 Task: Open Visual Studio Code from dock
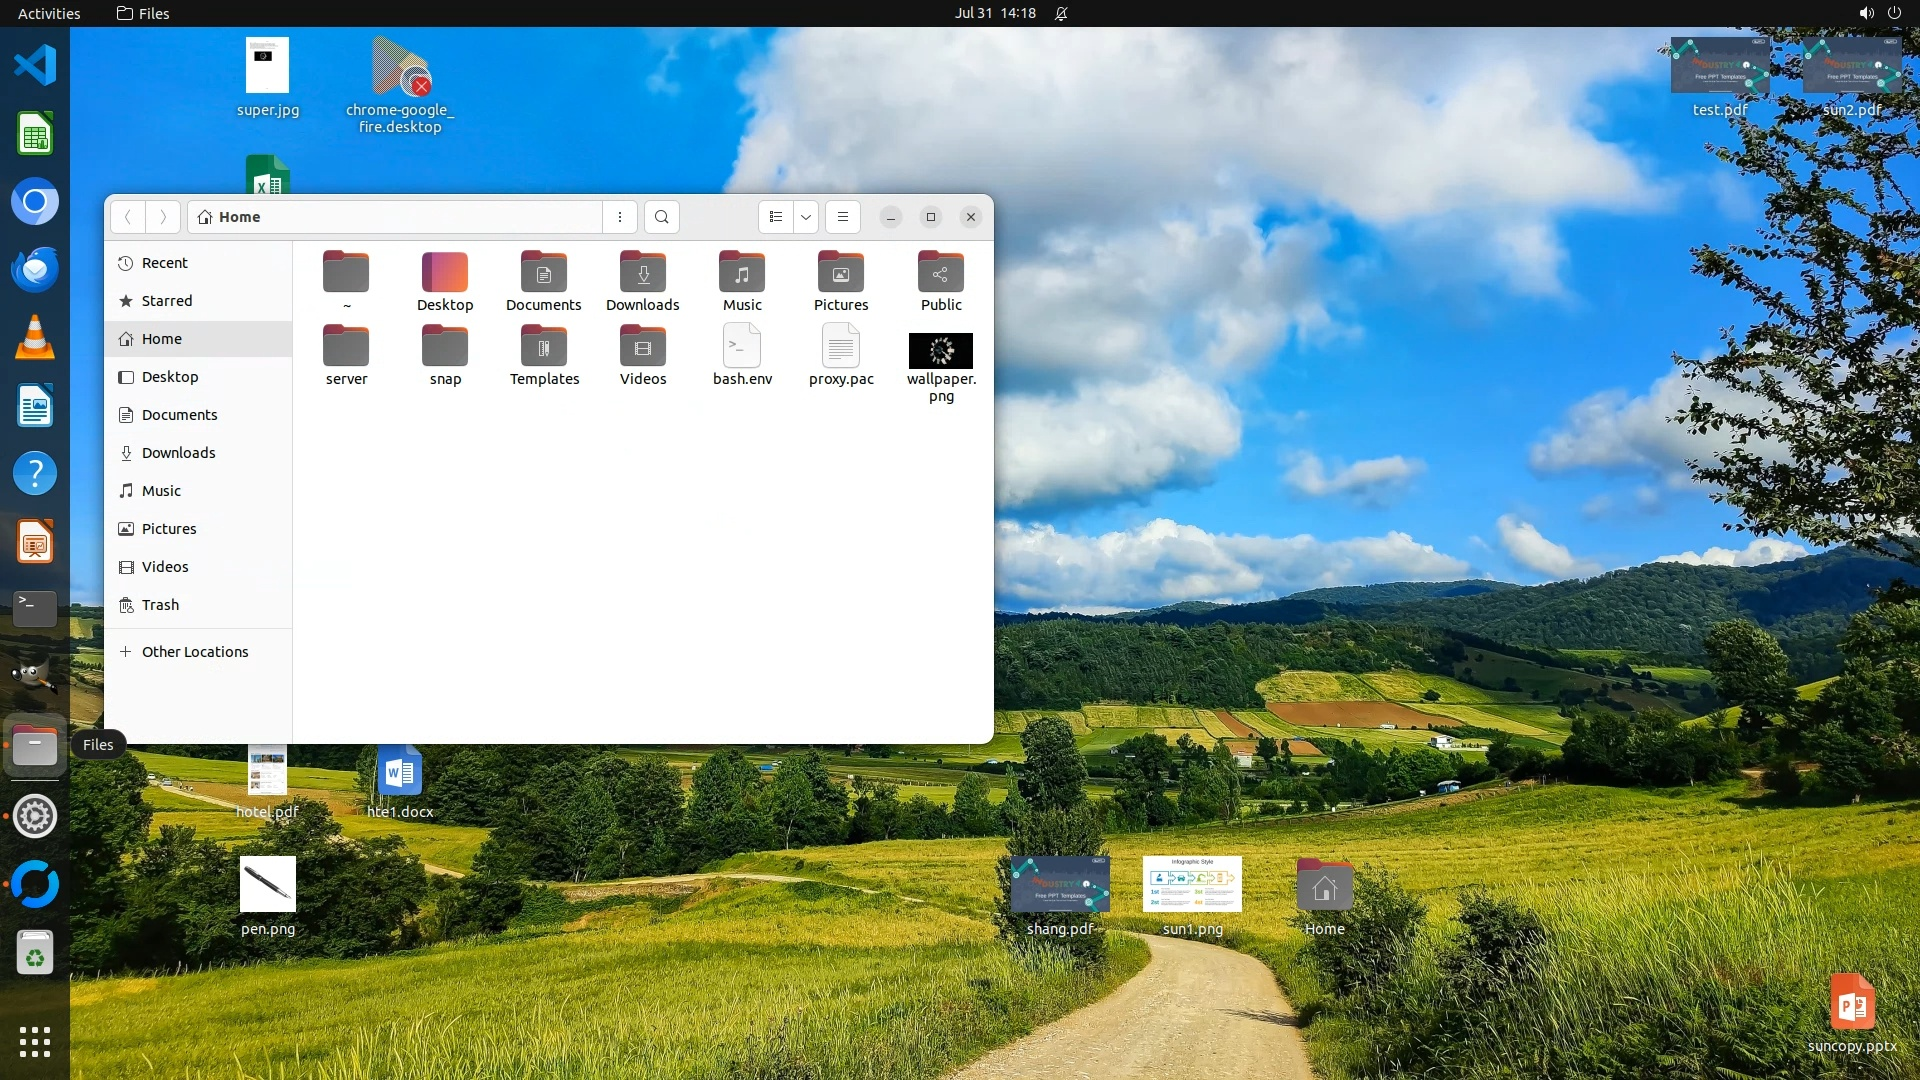tap(35, 65)
